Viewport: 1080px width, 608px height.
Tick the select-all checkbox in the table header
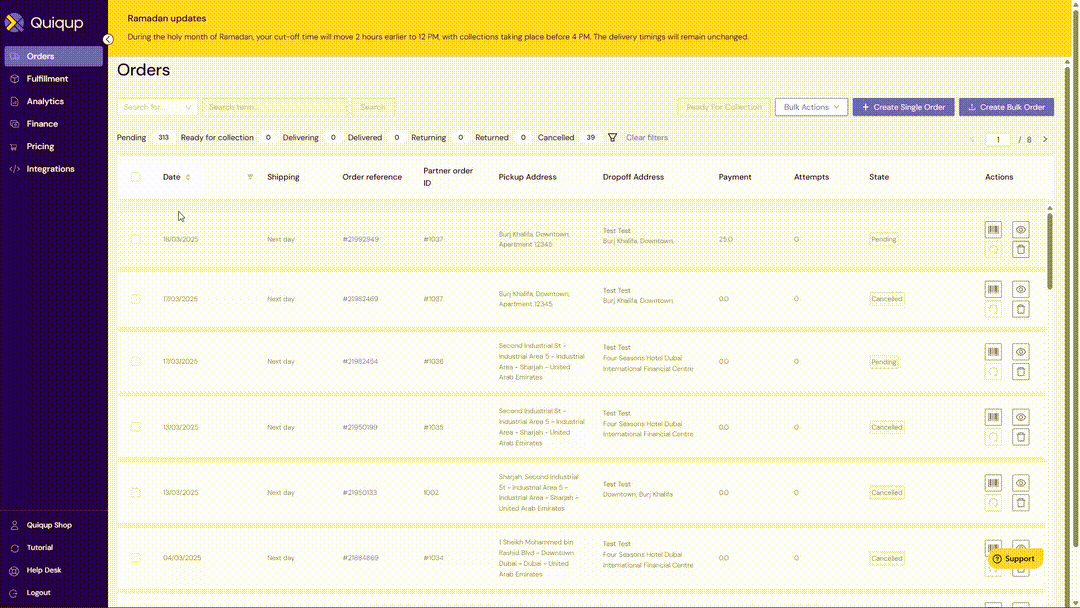(x=136, y=177)
